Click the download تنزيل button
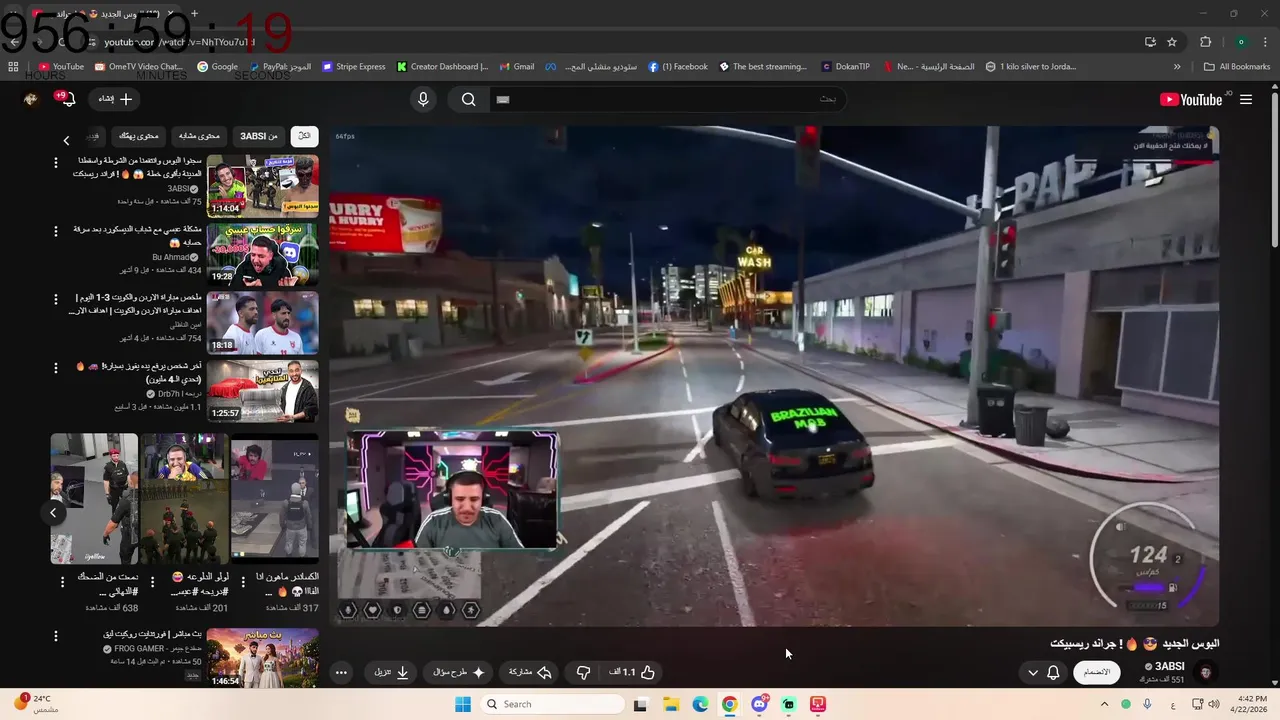This screenshot has width=1280, height=720. tap(391, 672)
